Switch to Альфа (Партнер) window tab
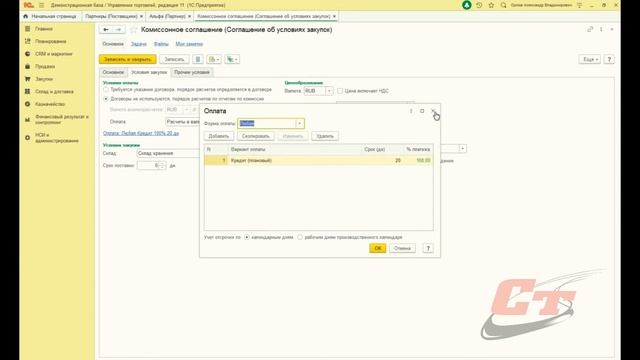Viewport: 640px width, 360px height. [x=167, y=16]
